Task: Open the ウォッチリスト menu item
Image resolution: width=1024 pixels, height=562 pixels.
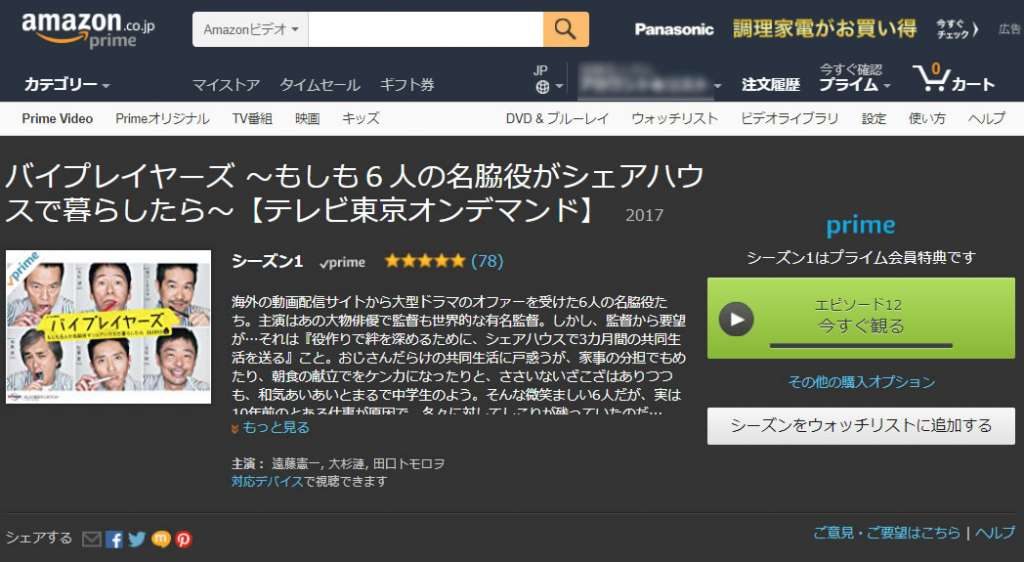Action: [675, 119]
